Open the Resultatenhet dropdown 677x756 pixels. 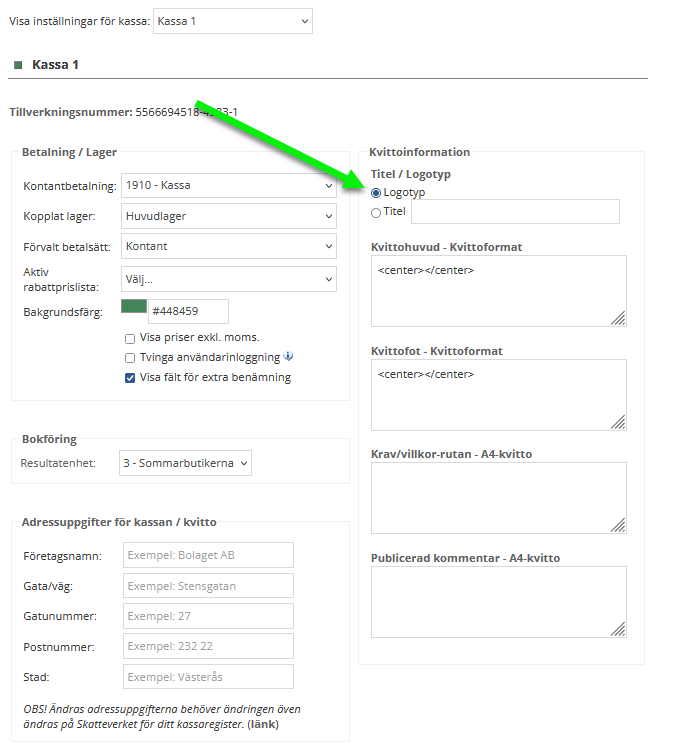coord(185,463)
